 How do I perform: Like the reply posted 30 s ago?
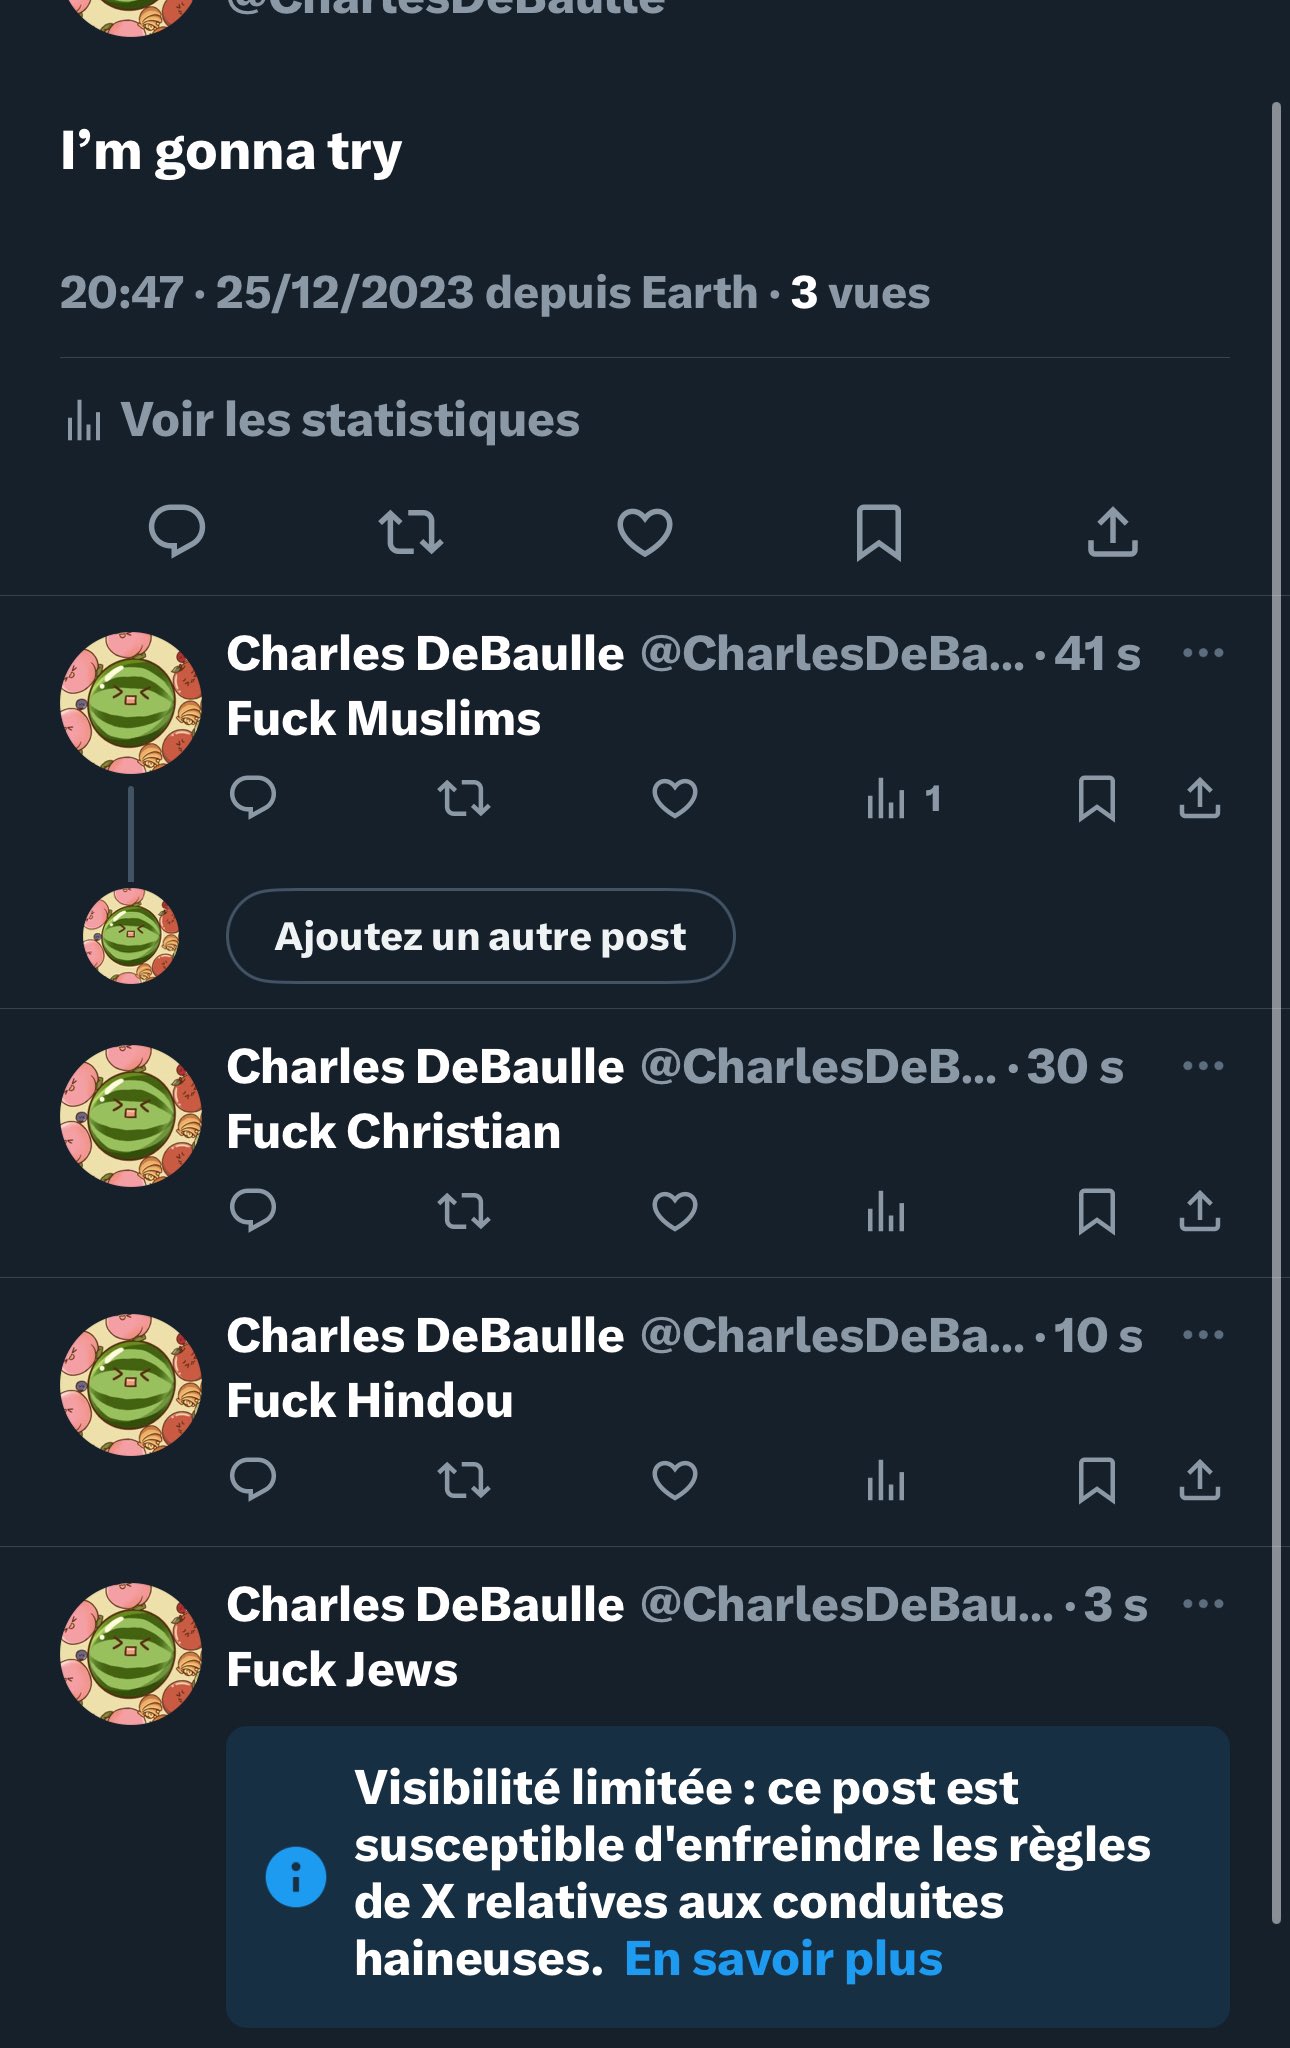click(675, 1212)
